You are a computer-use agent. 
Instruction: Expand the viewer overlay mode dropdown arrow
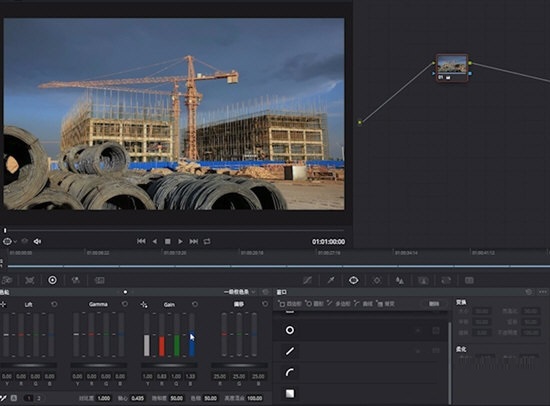click(x=15, y=242)
